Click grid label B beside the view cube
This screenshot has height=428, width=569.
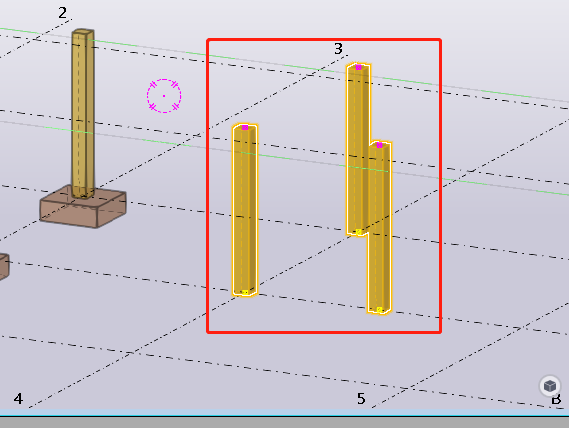click(x=556, y=400)
